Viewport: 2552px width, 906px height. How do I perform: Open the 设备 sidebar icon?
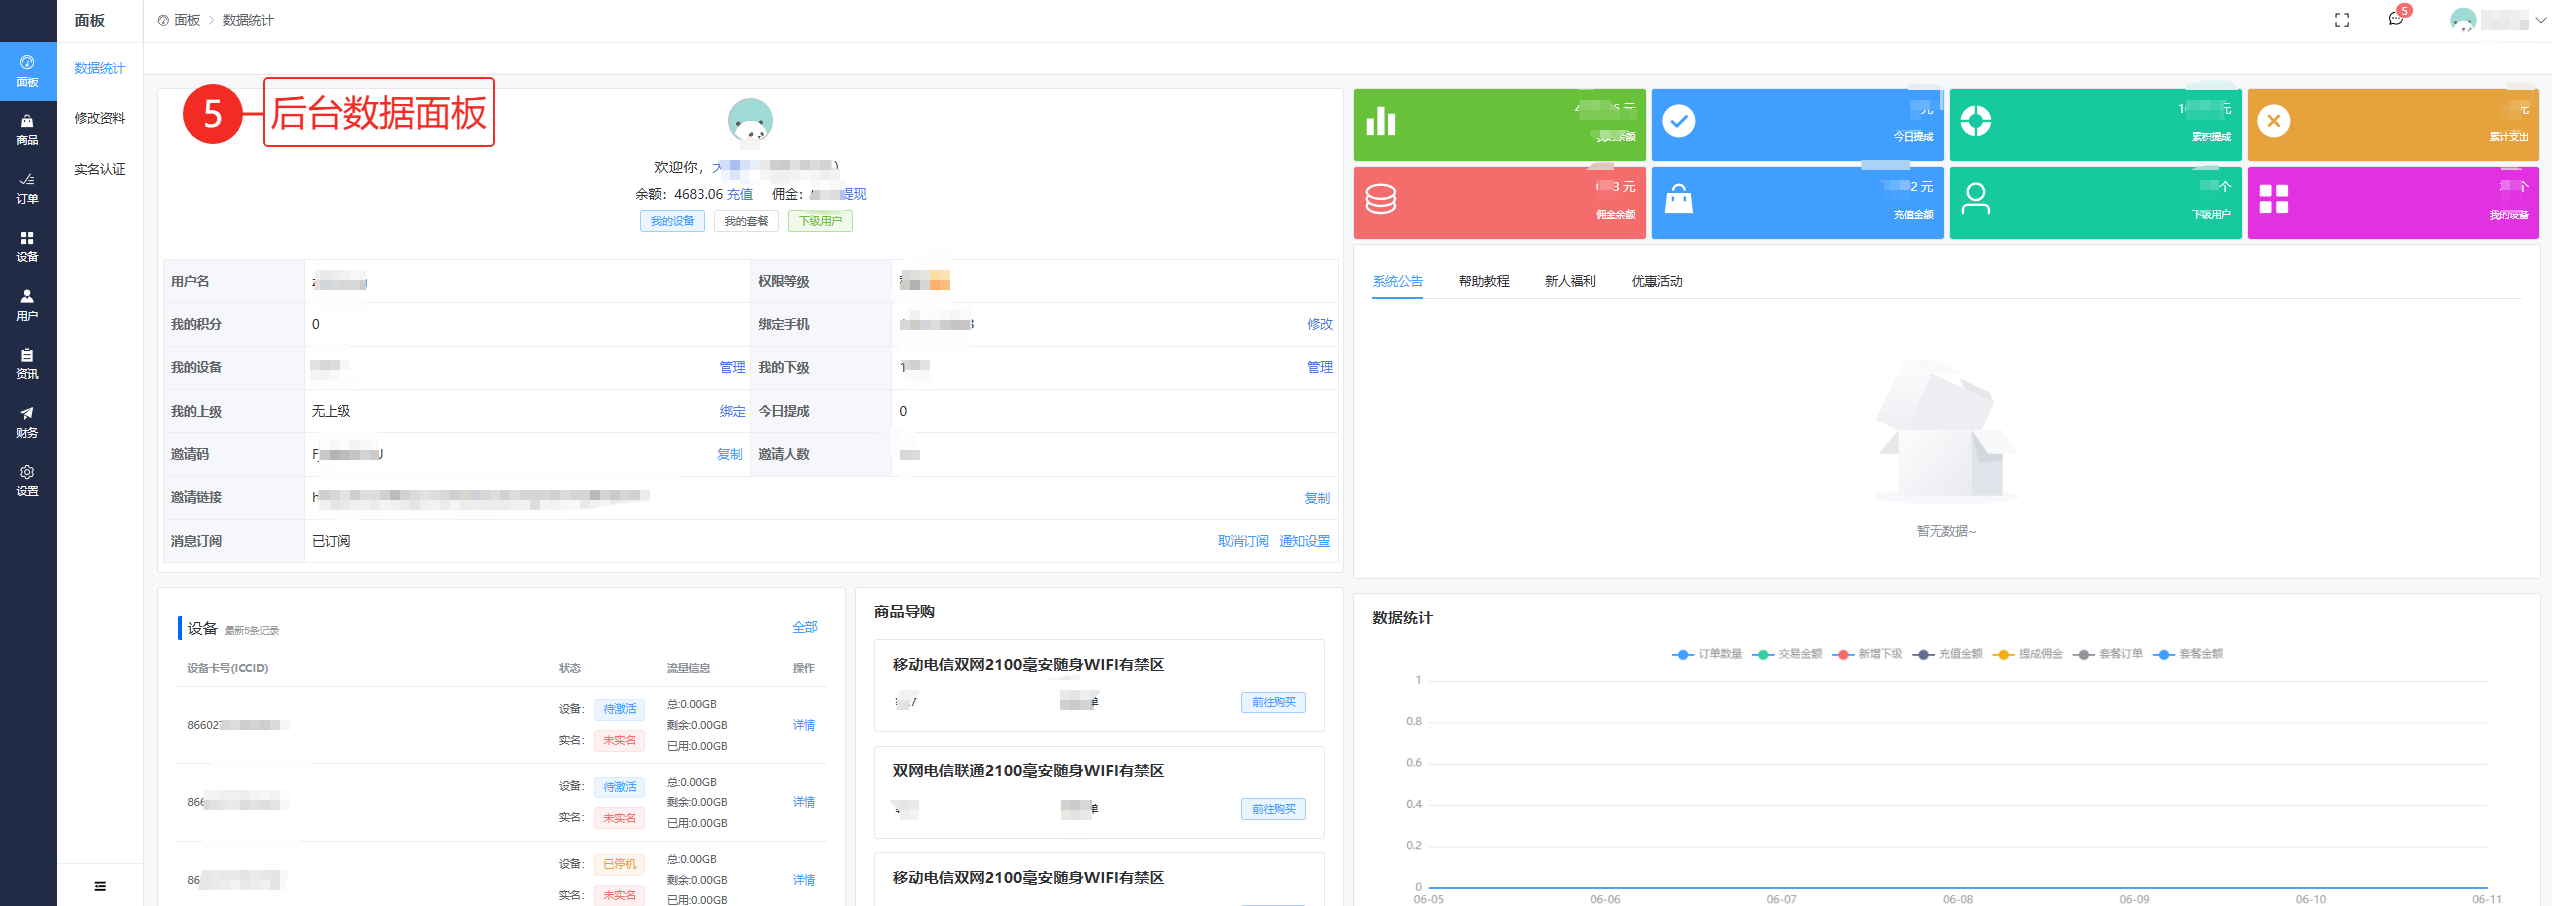tap(27, 247)
